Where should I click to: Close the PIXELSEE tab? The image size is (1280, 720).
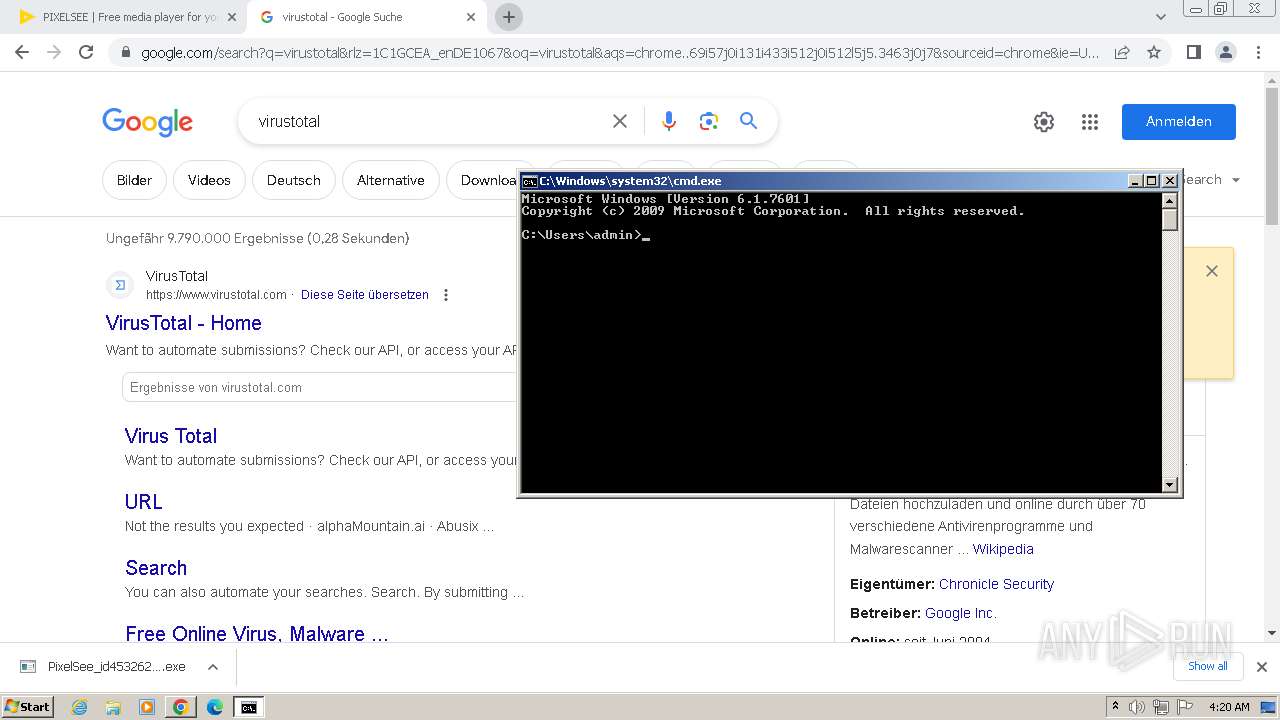[x=232, y=17]
